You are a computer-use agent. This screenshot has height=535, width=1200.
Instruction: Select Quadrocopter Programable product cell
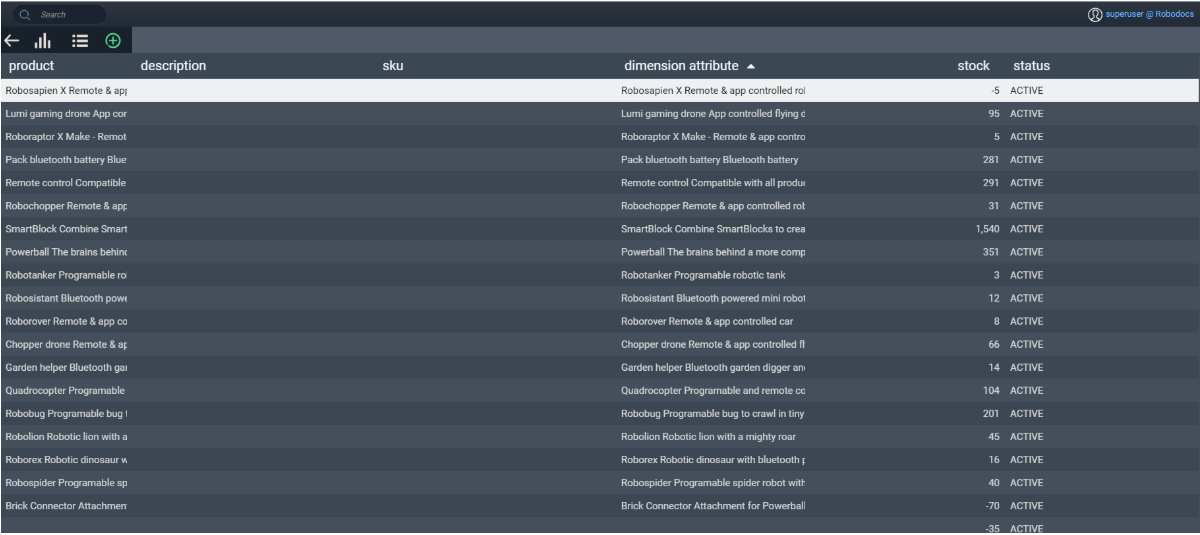pos(66,390)
